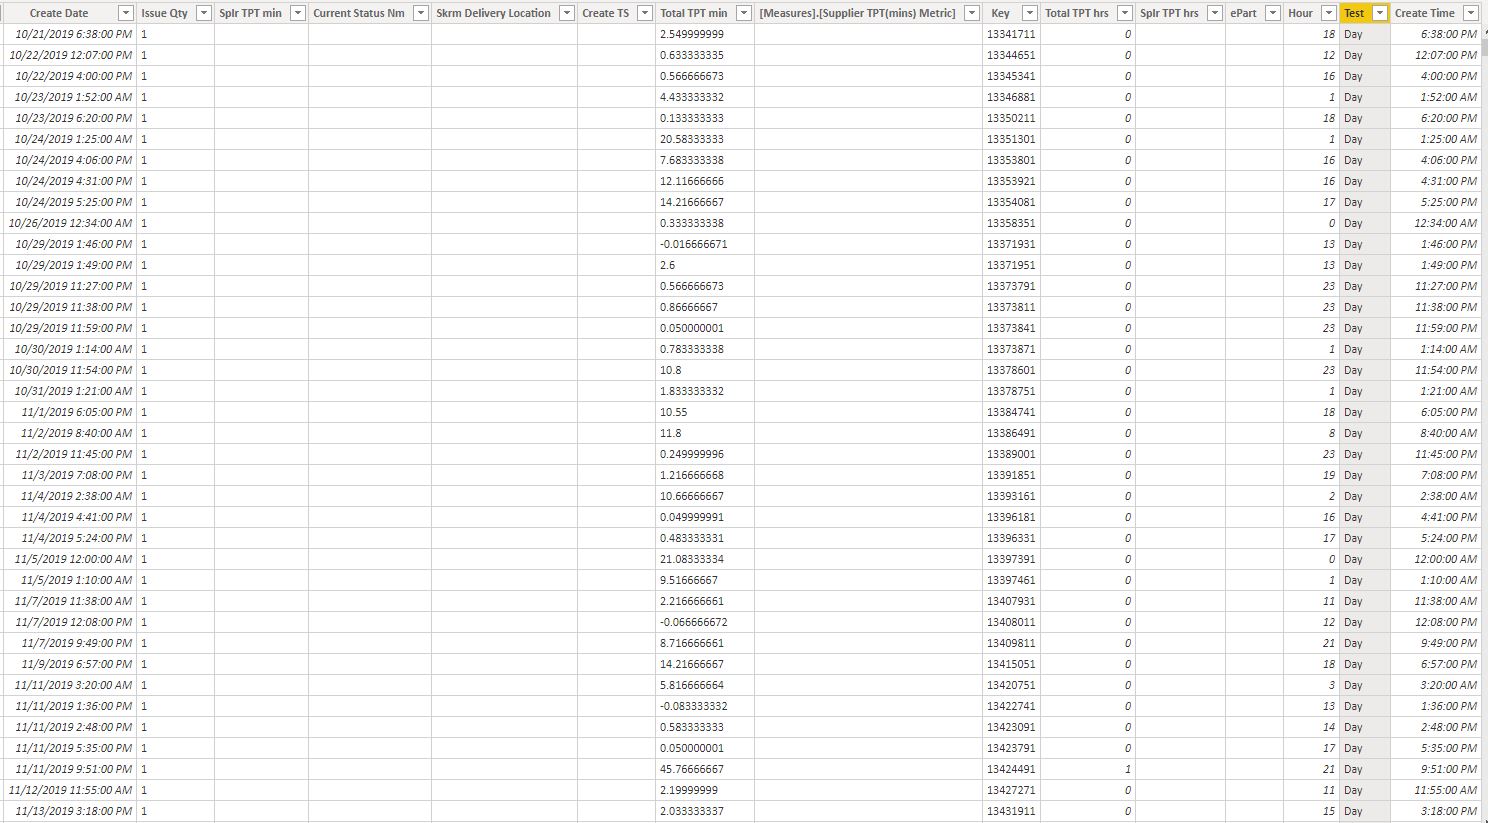
Task: Expand the Splr TPT min filter arrow
Action: (x=297, y=13)
